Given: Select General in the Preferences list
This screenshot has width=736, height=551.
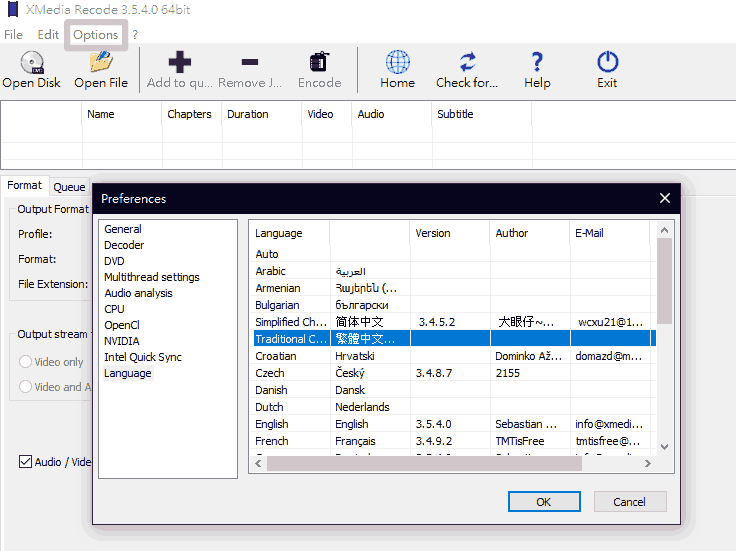Looking at the screenshot, I should tap(123, 229).
